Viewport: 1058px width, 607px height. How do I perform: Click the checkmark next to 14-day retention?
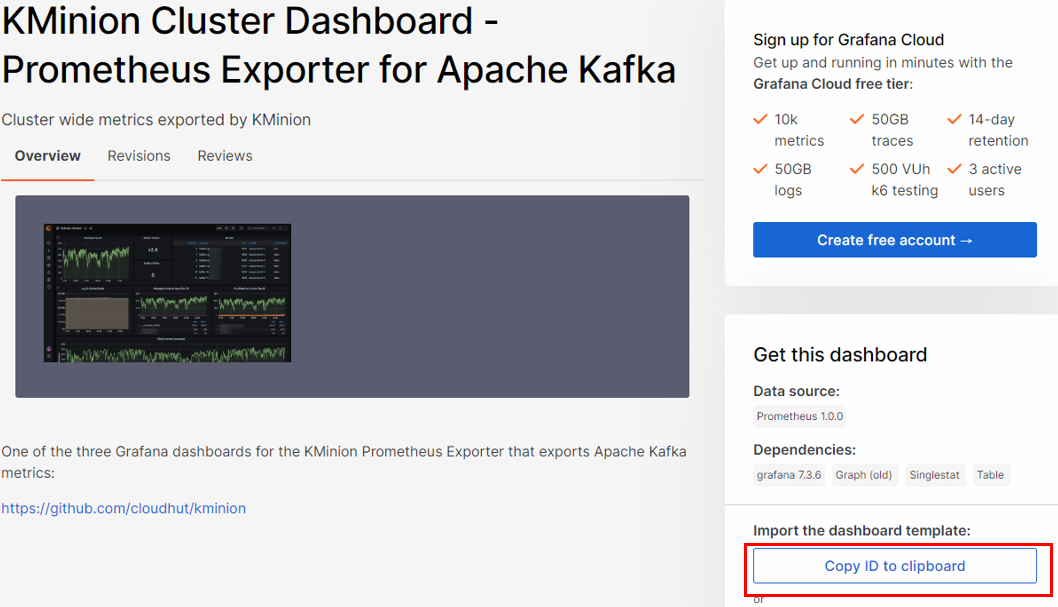point(954,119)
